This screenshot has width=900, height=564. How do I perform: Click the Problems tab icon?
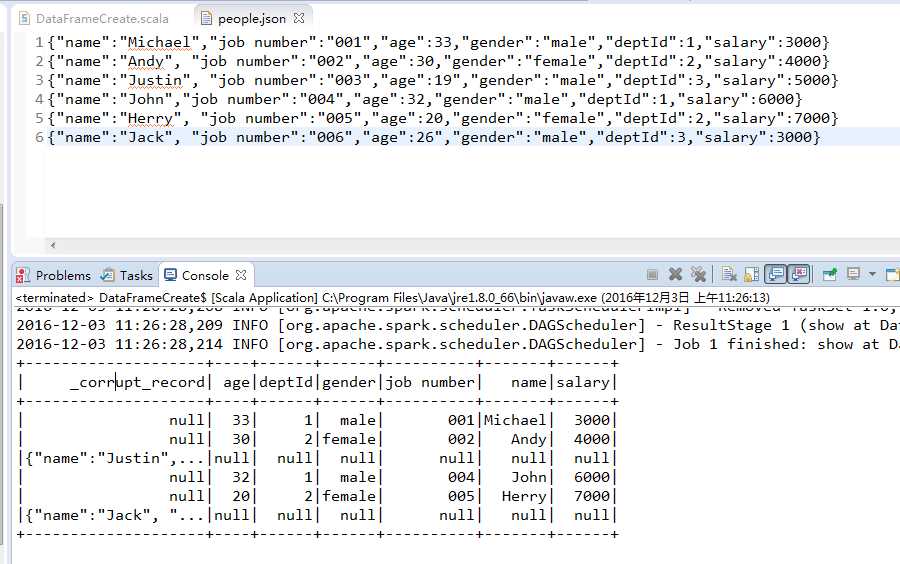pos(22,275)
